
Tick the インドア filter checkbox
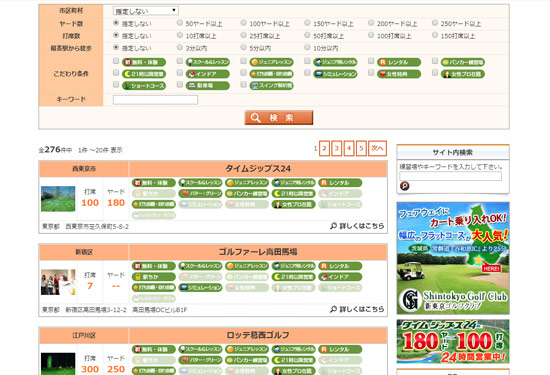180,73
